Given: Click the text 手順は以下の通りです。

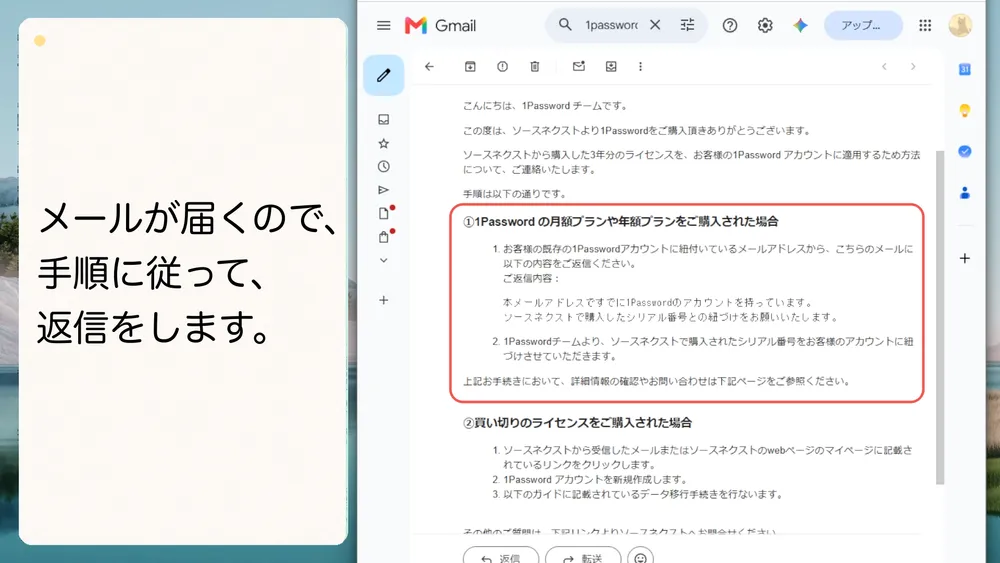Looking at the screenshot, I should (514, 194).
